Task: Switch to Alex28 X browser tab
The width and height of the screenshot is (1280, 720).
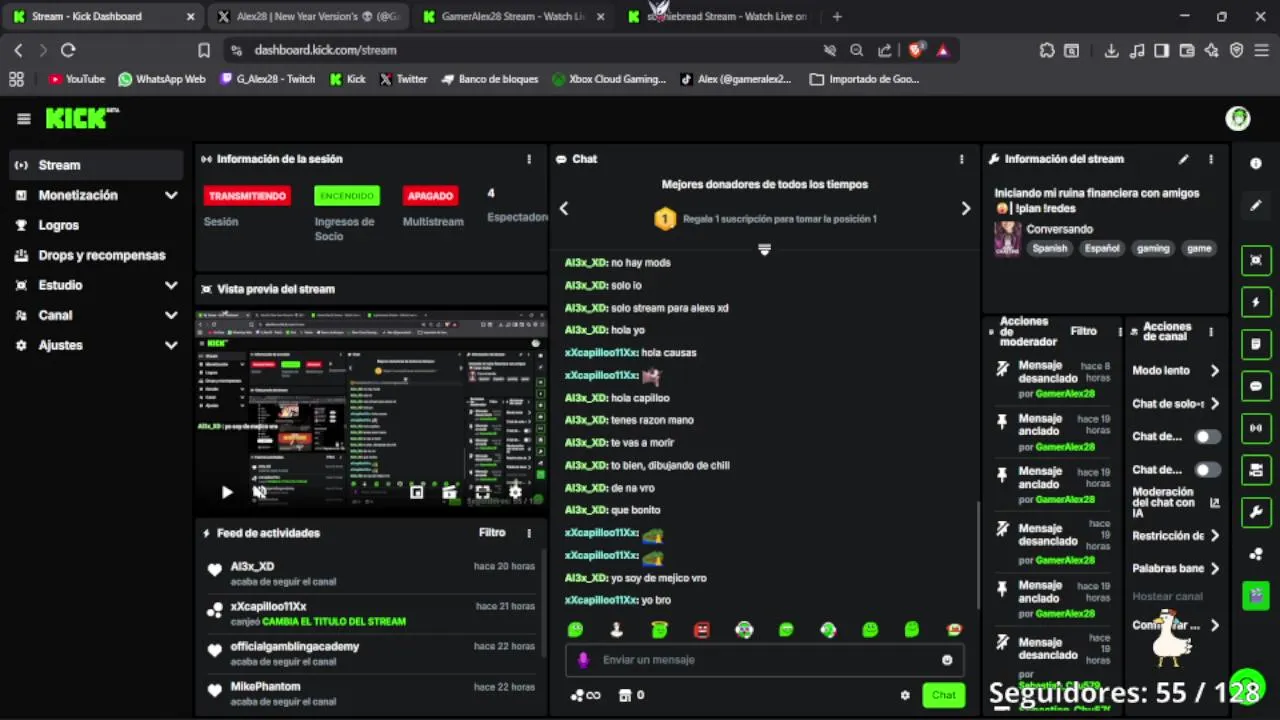Action: [x=307, y=16]
